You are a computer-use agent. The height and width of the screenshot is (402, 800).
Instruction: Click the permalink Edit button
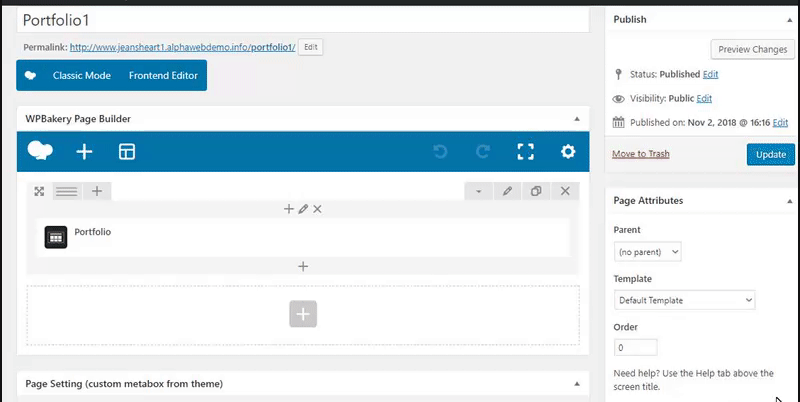[x=311, y=47]
